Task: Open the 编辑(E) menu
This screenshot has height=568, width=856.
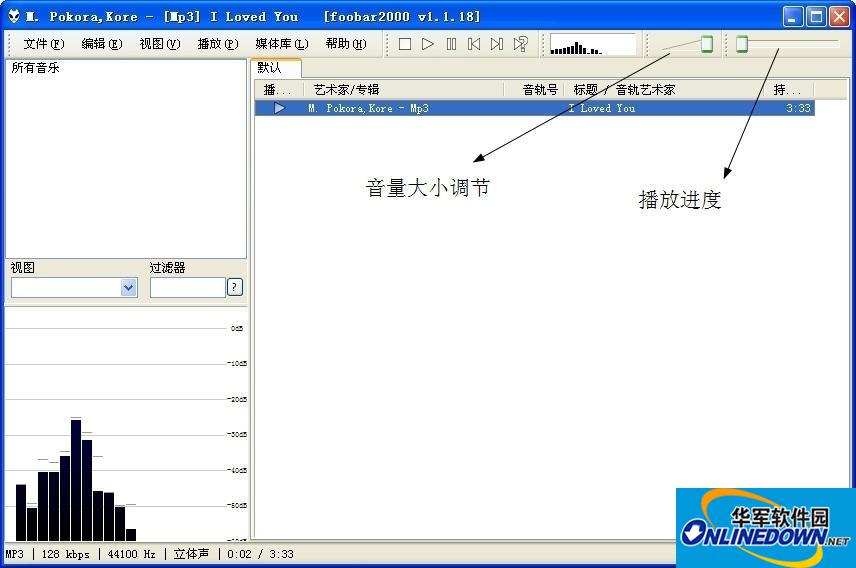Action: [x=102, y=44]
